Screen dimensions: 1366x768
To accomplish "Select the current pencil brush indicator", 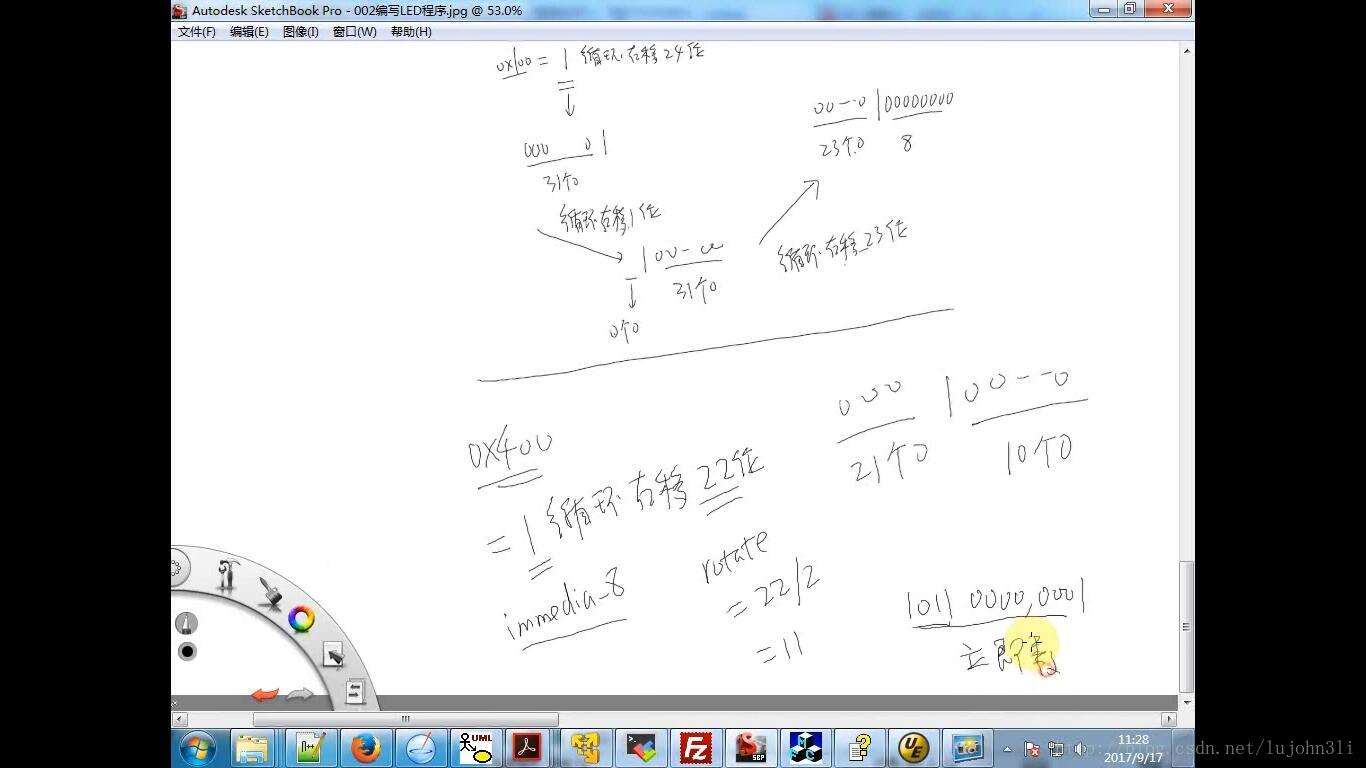I will coord(186,623).
